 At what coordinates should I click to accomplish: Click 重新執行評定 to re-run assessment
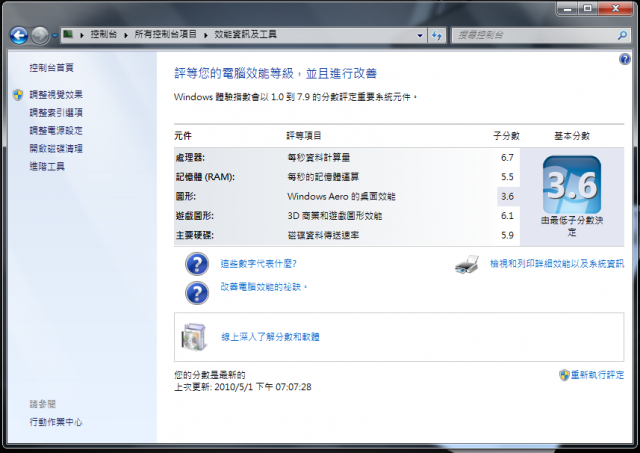pos(597,375)
